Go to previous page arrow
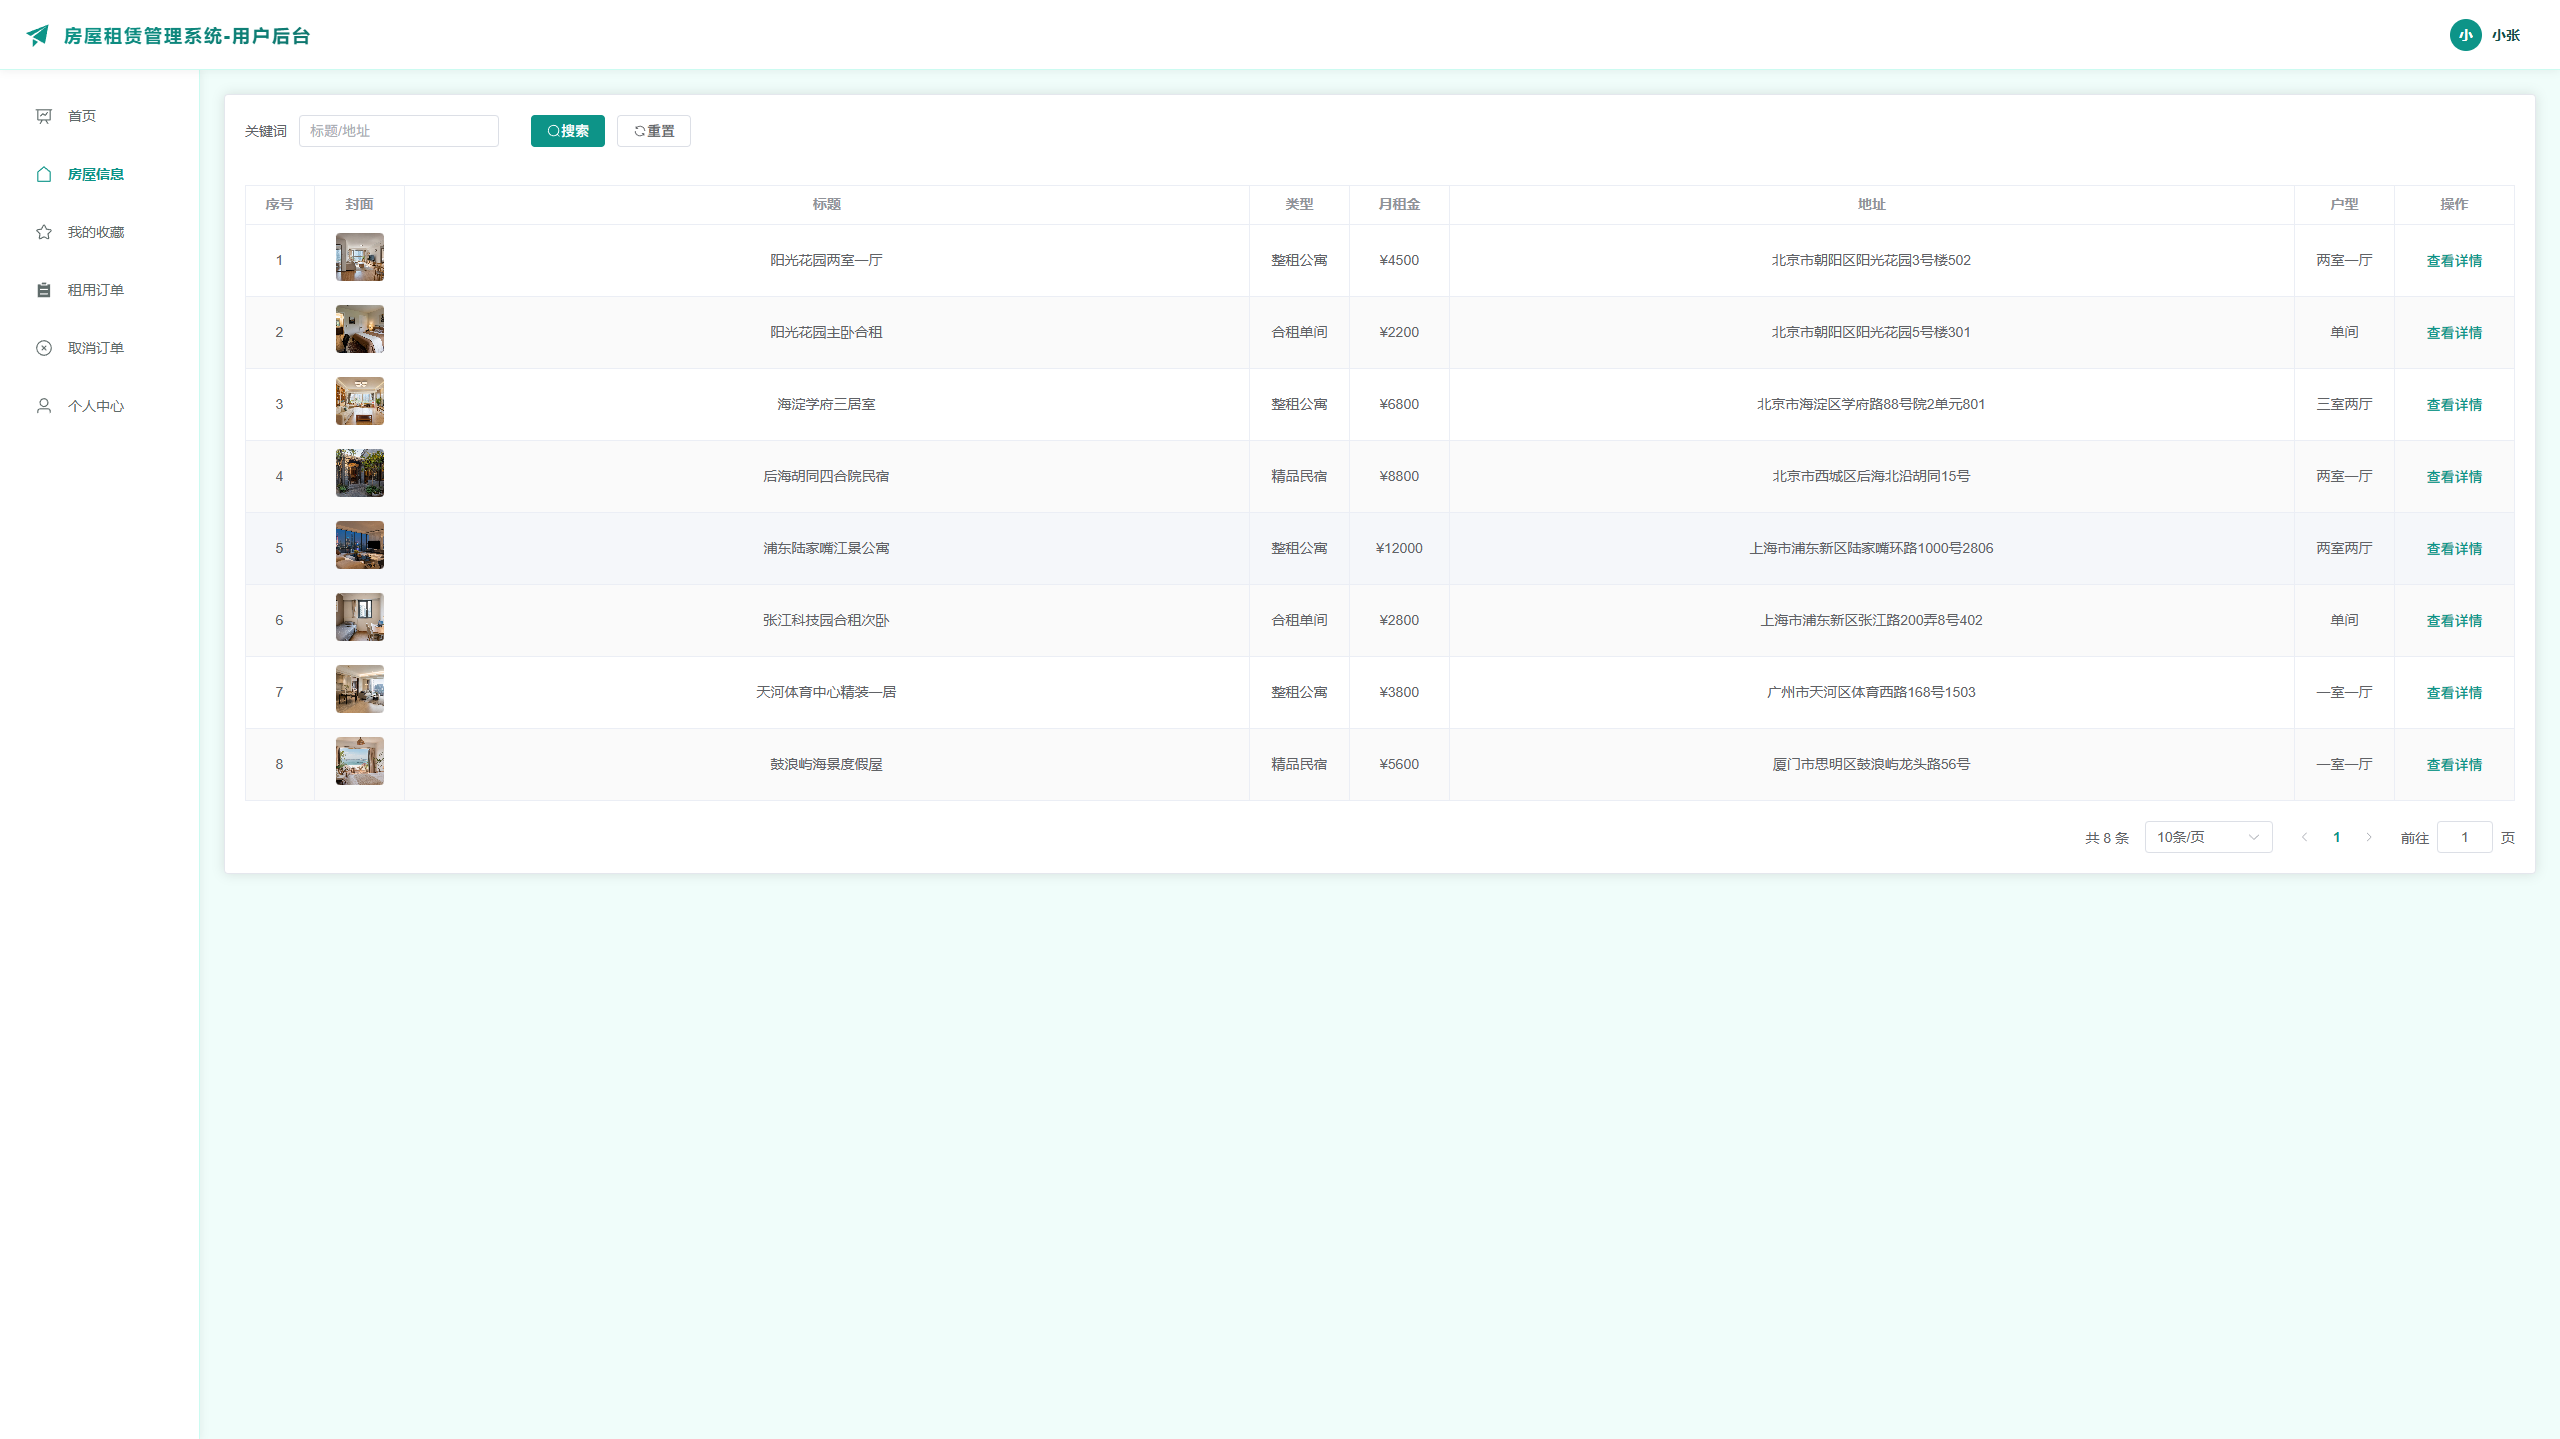This screenshot has height=1439, width=2560. 2304,837
